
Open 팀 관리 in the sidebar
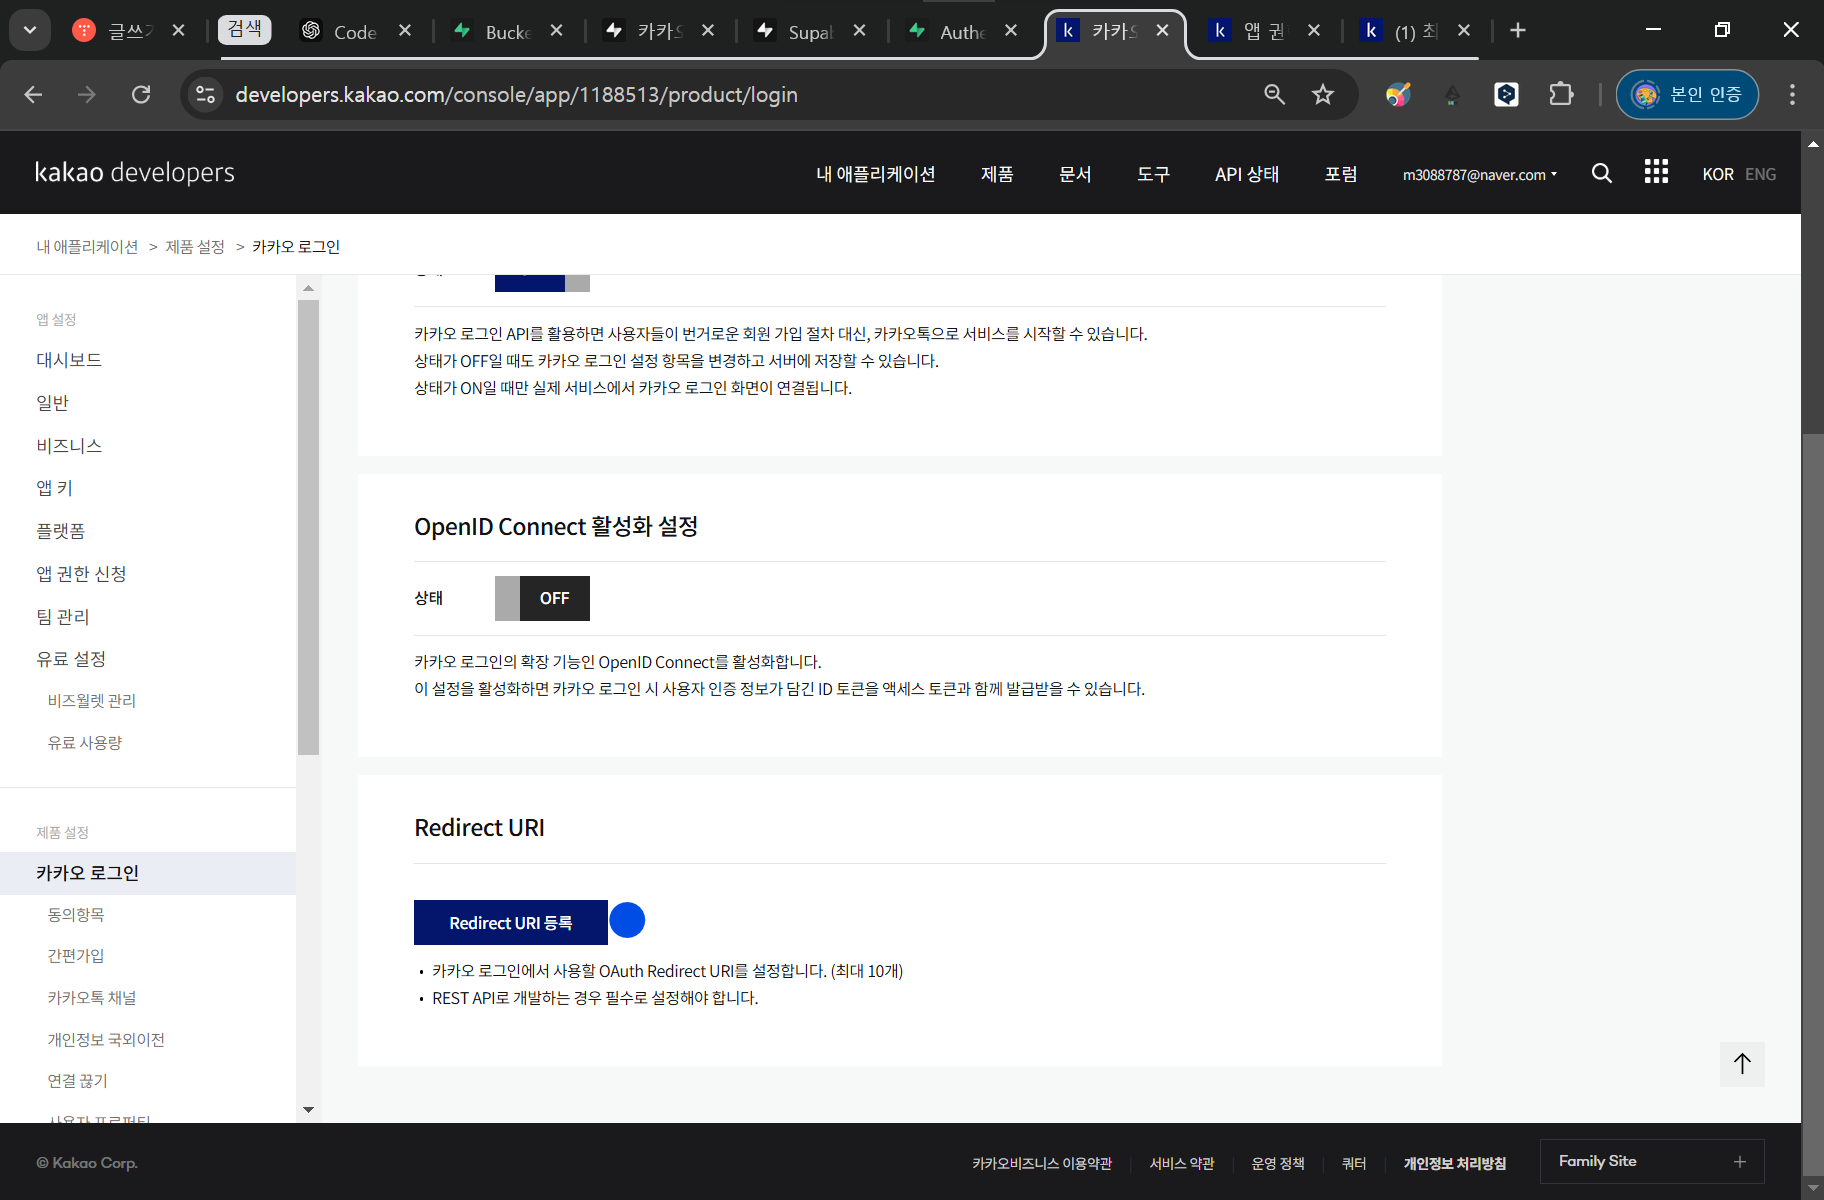point(63,617)
